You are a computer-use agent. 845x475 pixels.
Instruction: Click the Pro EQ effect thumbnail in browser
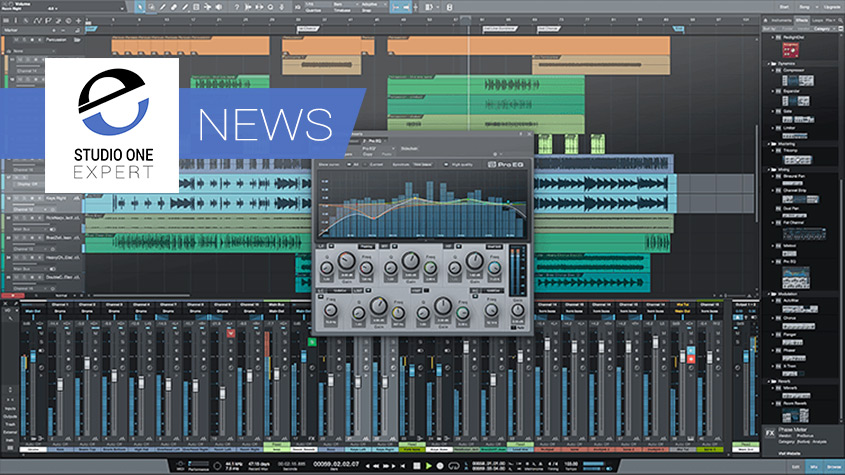796,278
